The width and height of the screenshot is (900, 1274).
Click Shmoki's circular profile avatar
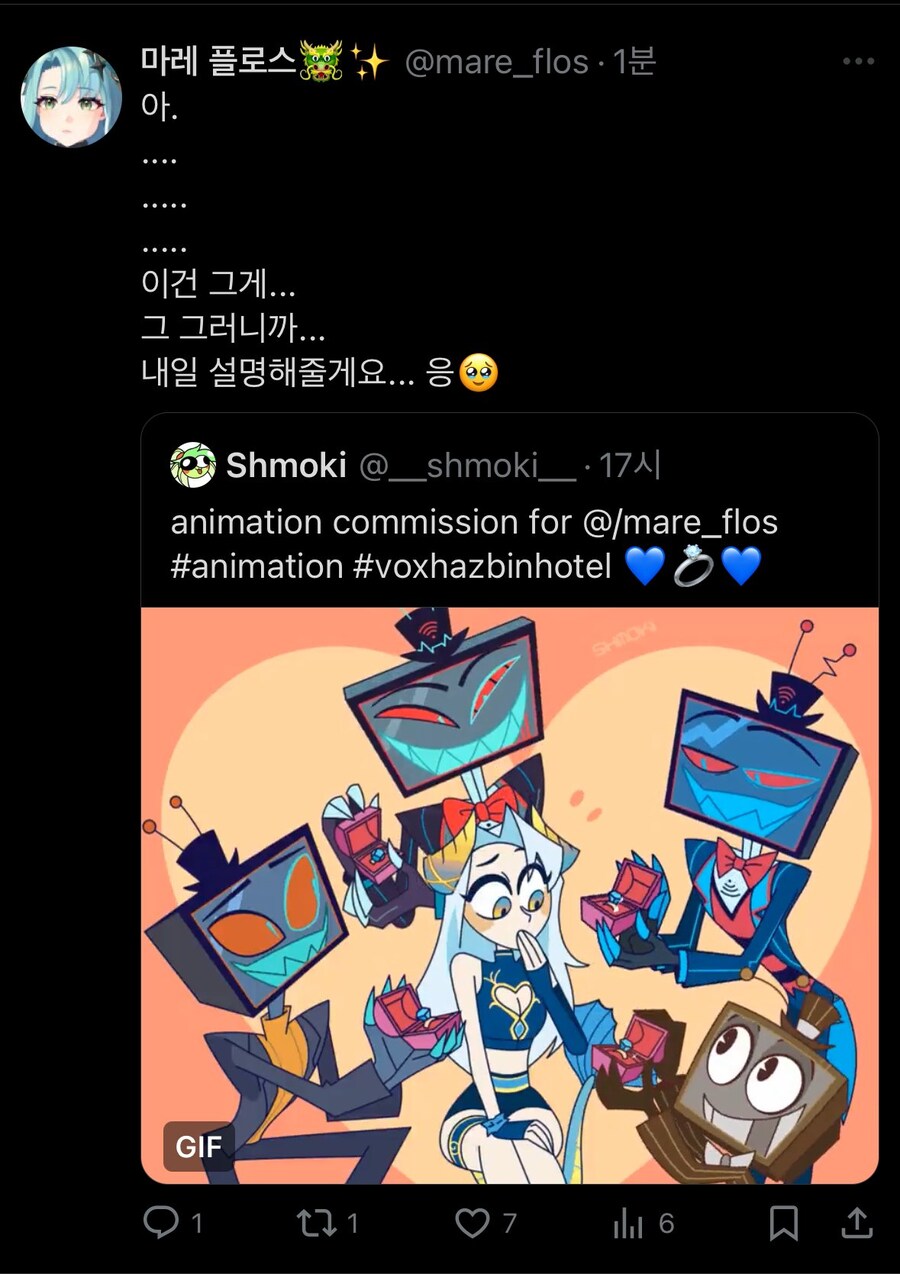click(x=191, y=466)
